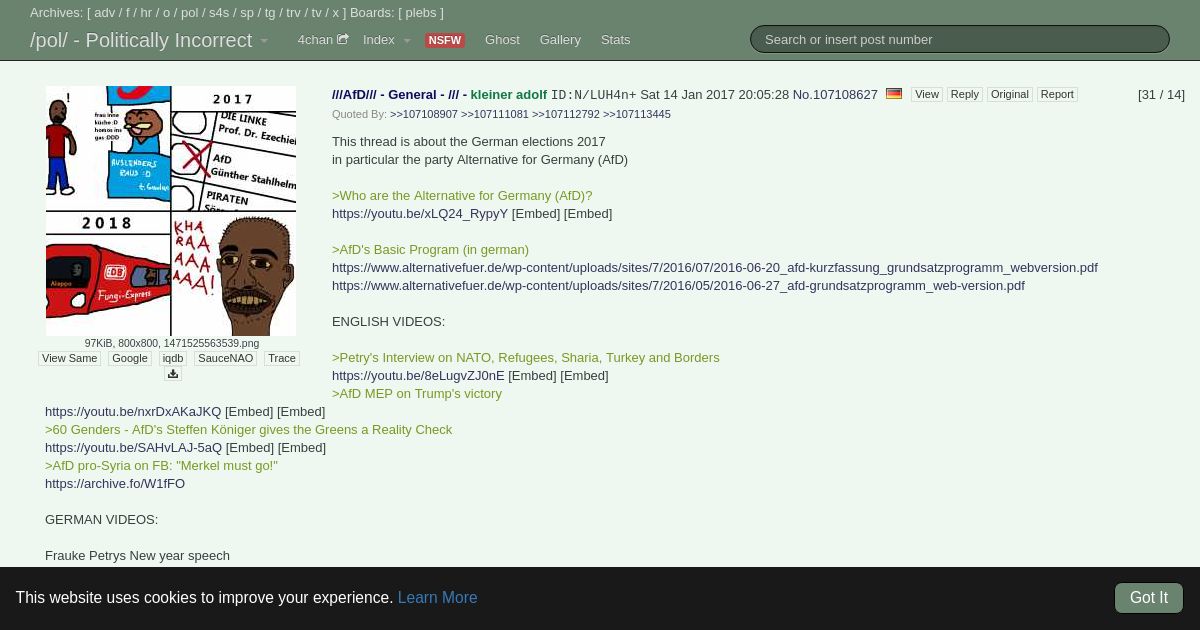Viewport: 1200px width, 630px height.
Task: Open quoting post >>107113445
Action: point(637,115)
